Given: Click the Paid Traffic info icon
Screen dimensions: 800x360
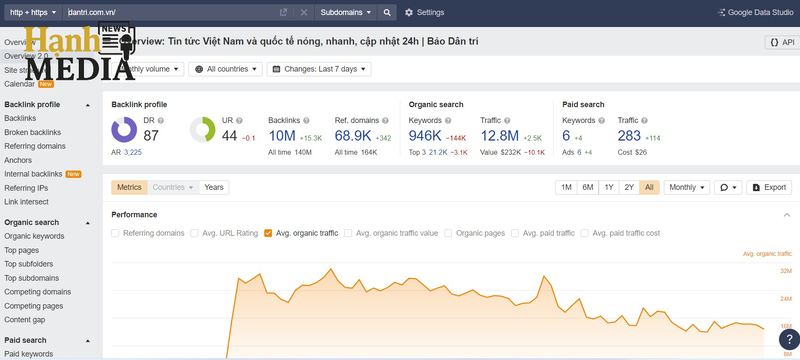Looking at the screenshot, I should coord(644,121).
